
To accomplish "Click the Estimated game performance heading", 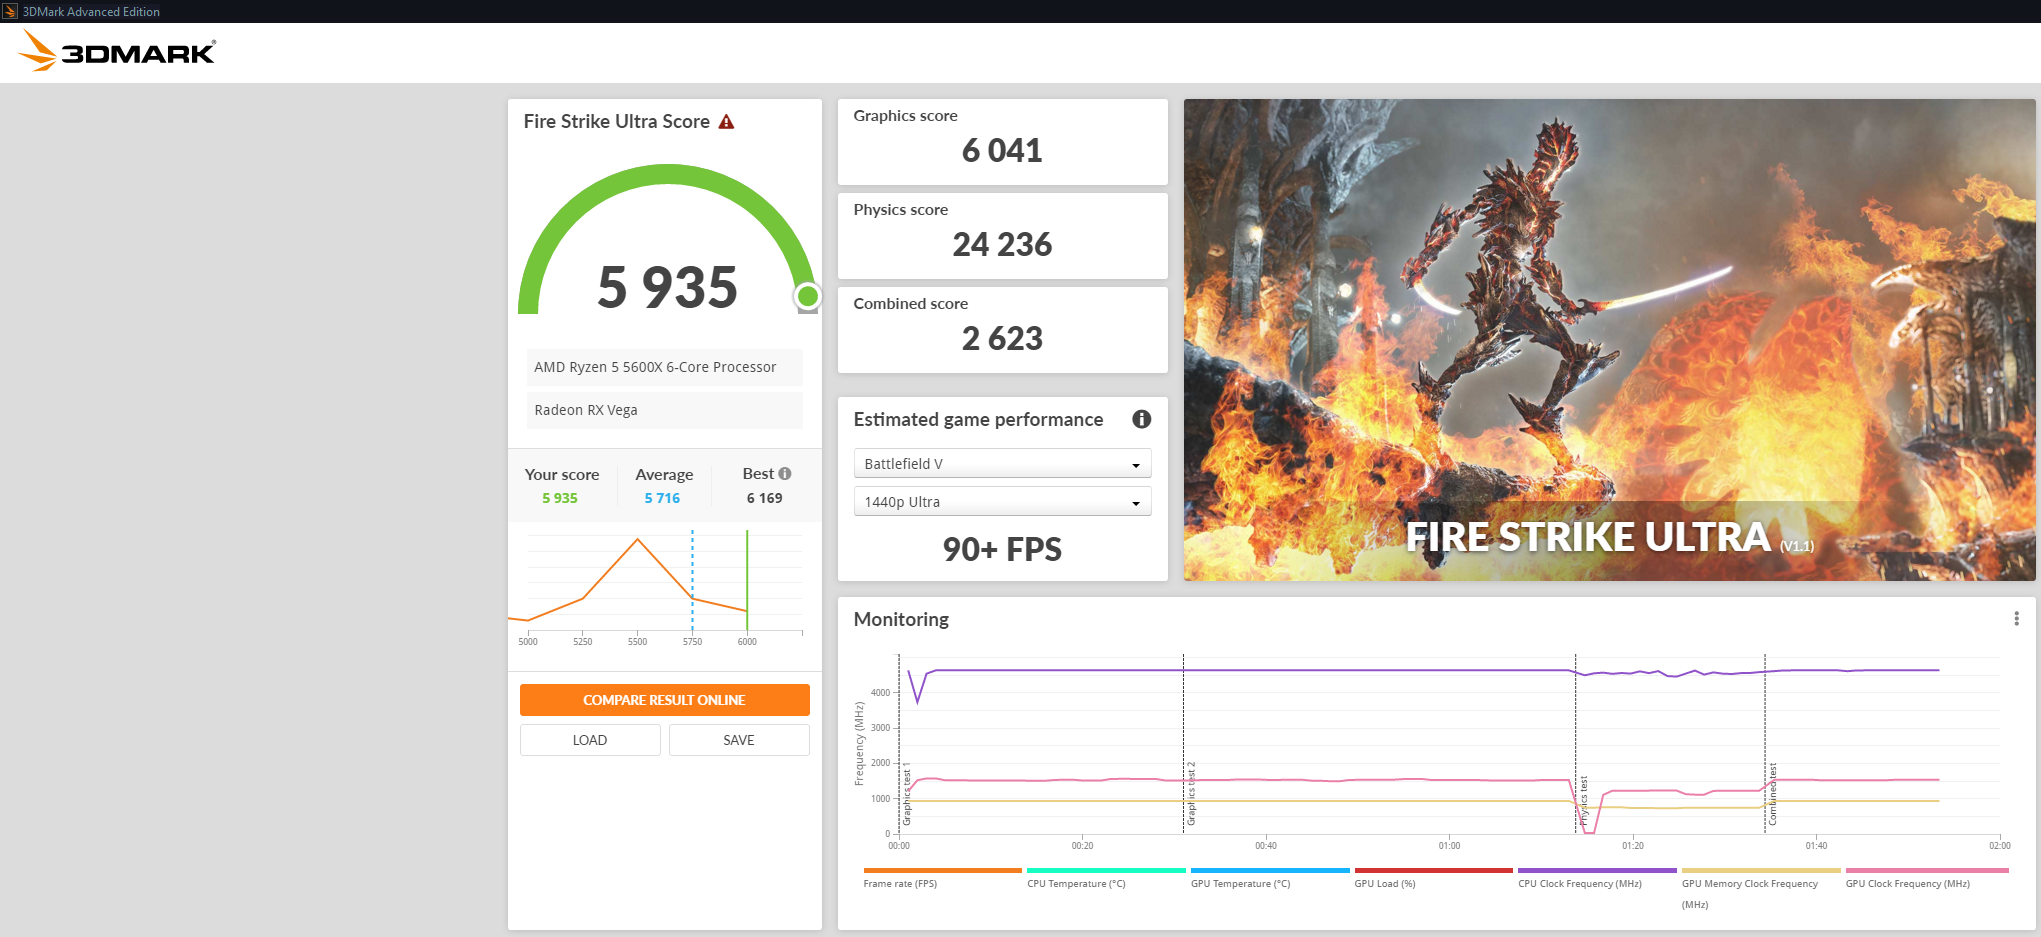I will (978, 420).
